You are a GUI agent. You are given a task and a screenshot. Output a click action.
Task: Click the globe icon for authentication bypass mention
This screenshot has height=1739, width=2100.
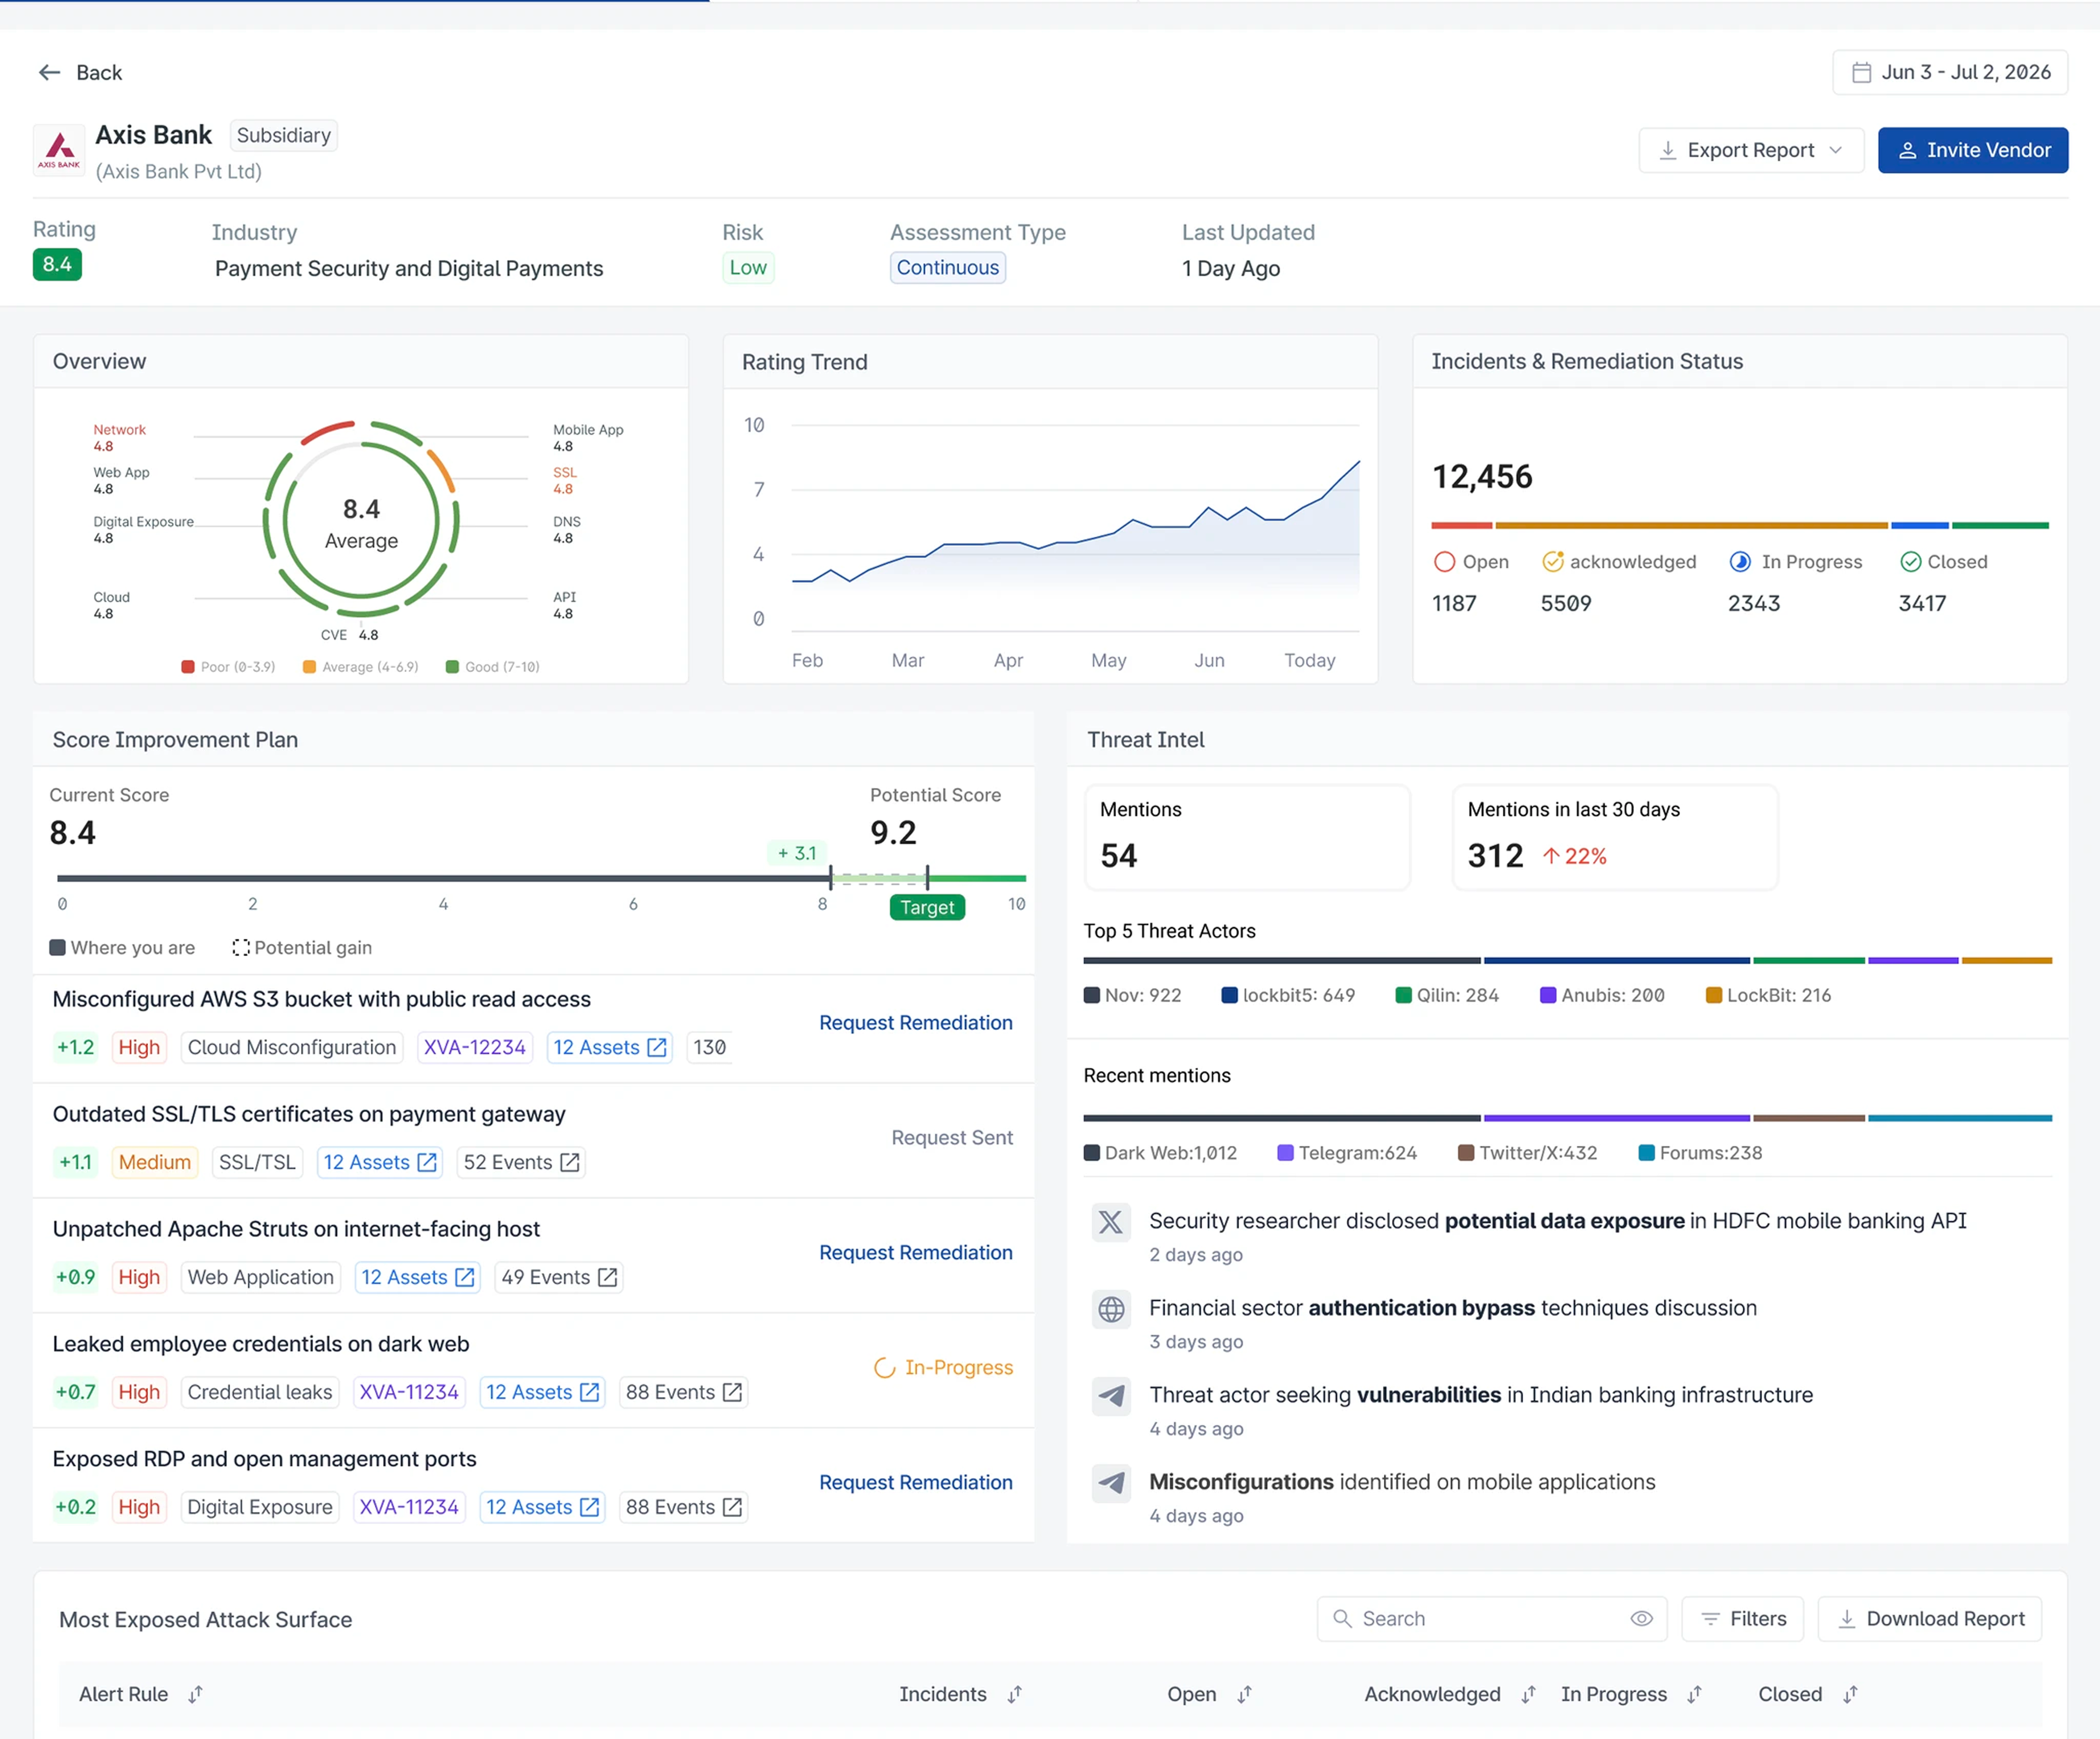pyautogui.click(x=1111, y=1309)
